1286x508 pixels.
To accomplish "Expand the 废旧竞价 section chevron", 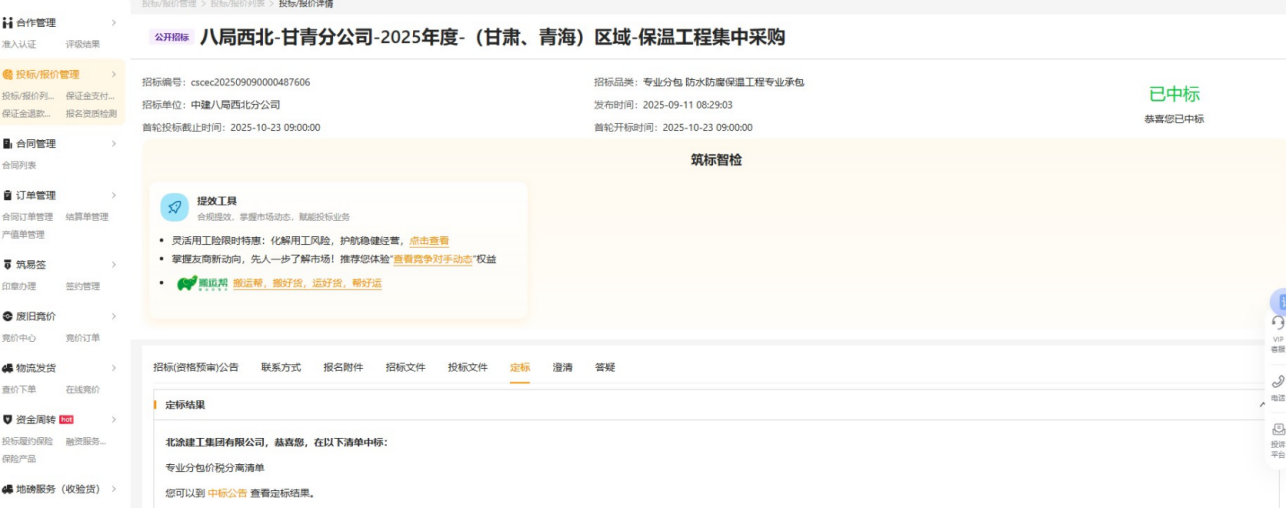I will point(113,317).
